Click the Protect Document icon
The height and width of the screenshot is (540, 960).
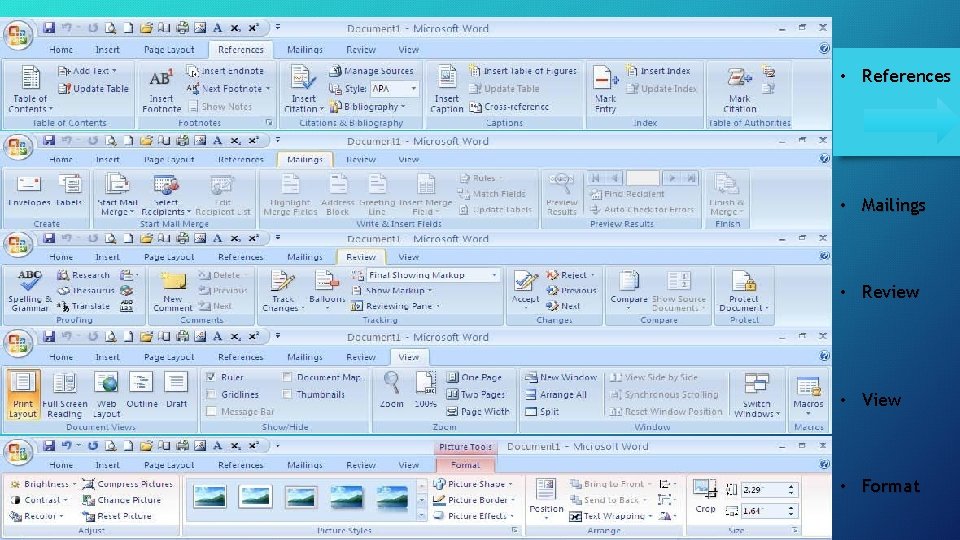point(744,282)
